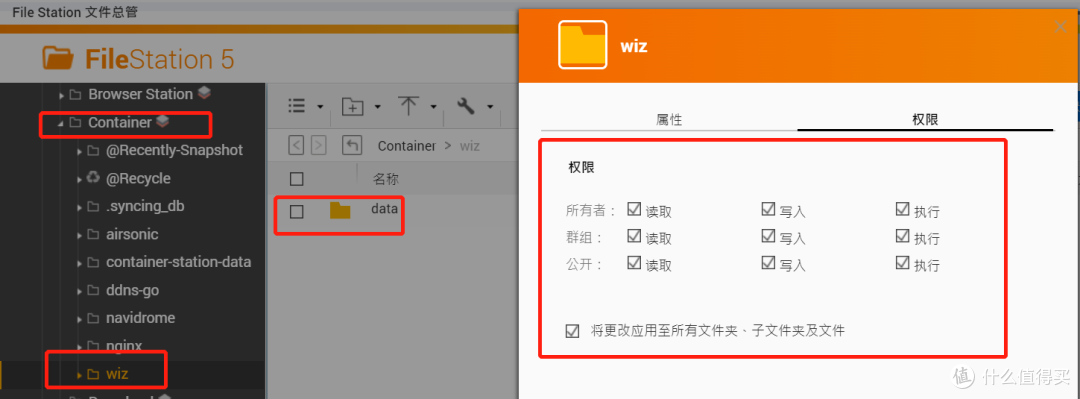The image size is (1080, 399).
Task: Click the FileStation 5 logo
Action: click(x=138, y=59)
